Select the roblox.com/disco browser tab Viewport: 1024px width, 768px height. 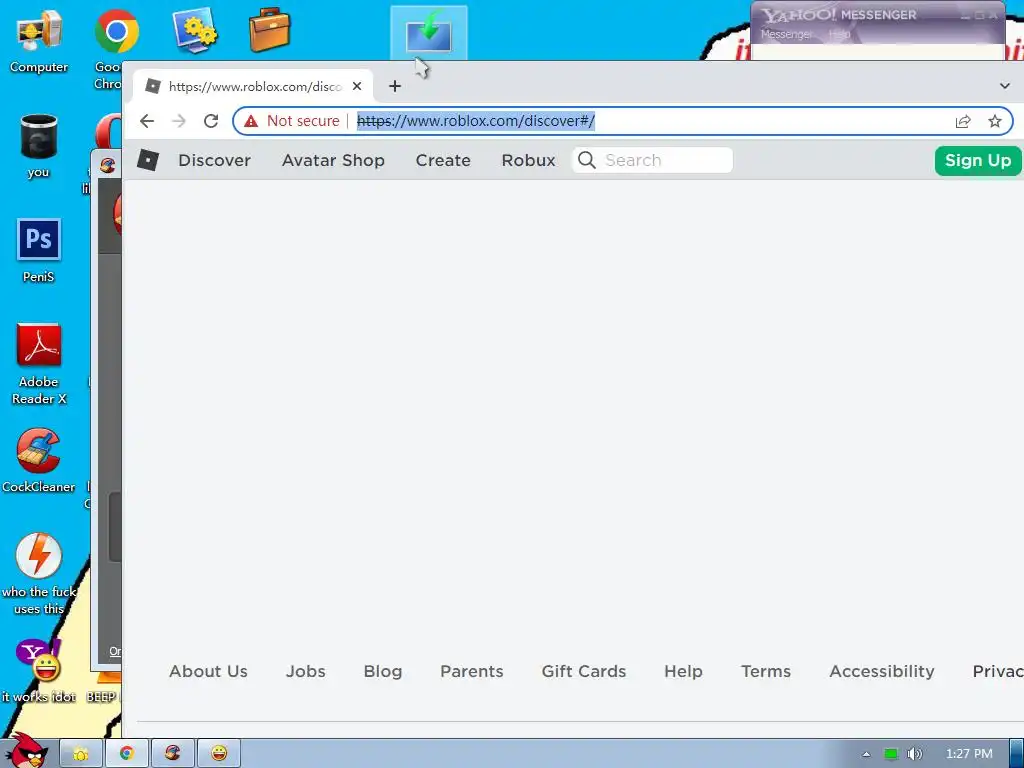(253, 86)
